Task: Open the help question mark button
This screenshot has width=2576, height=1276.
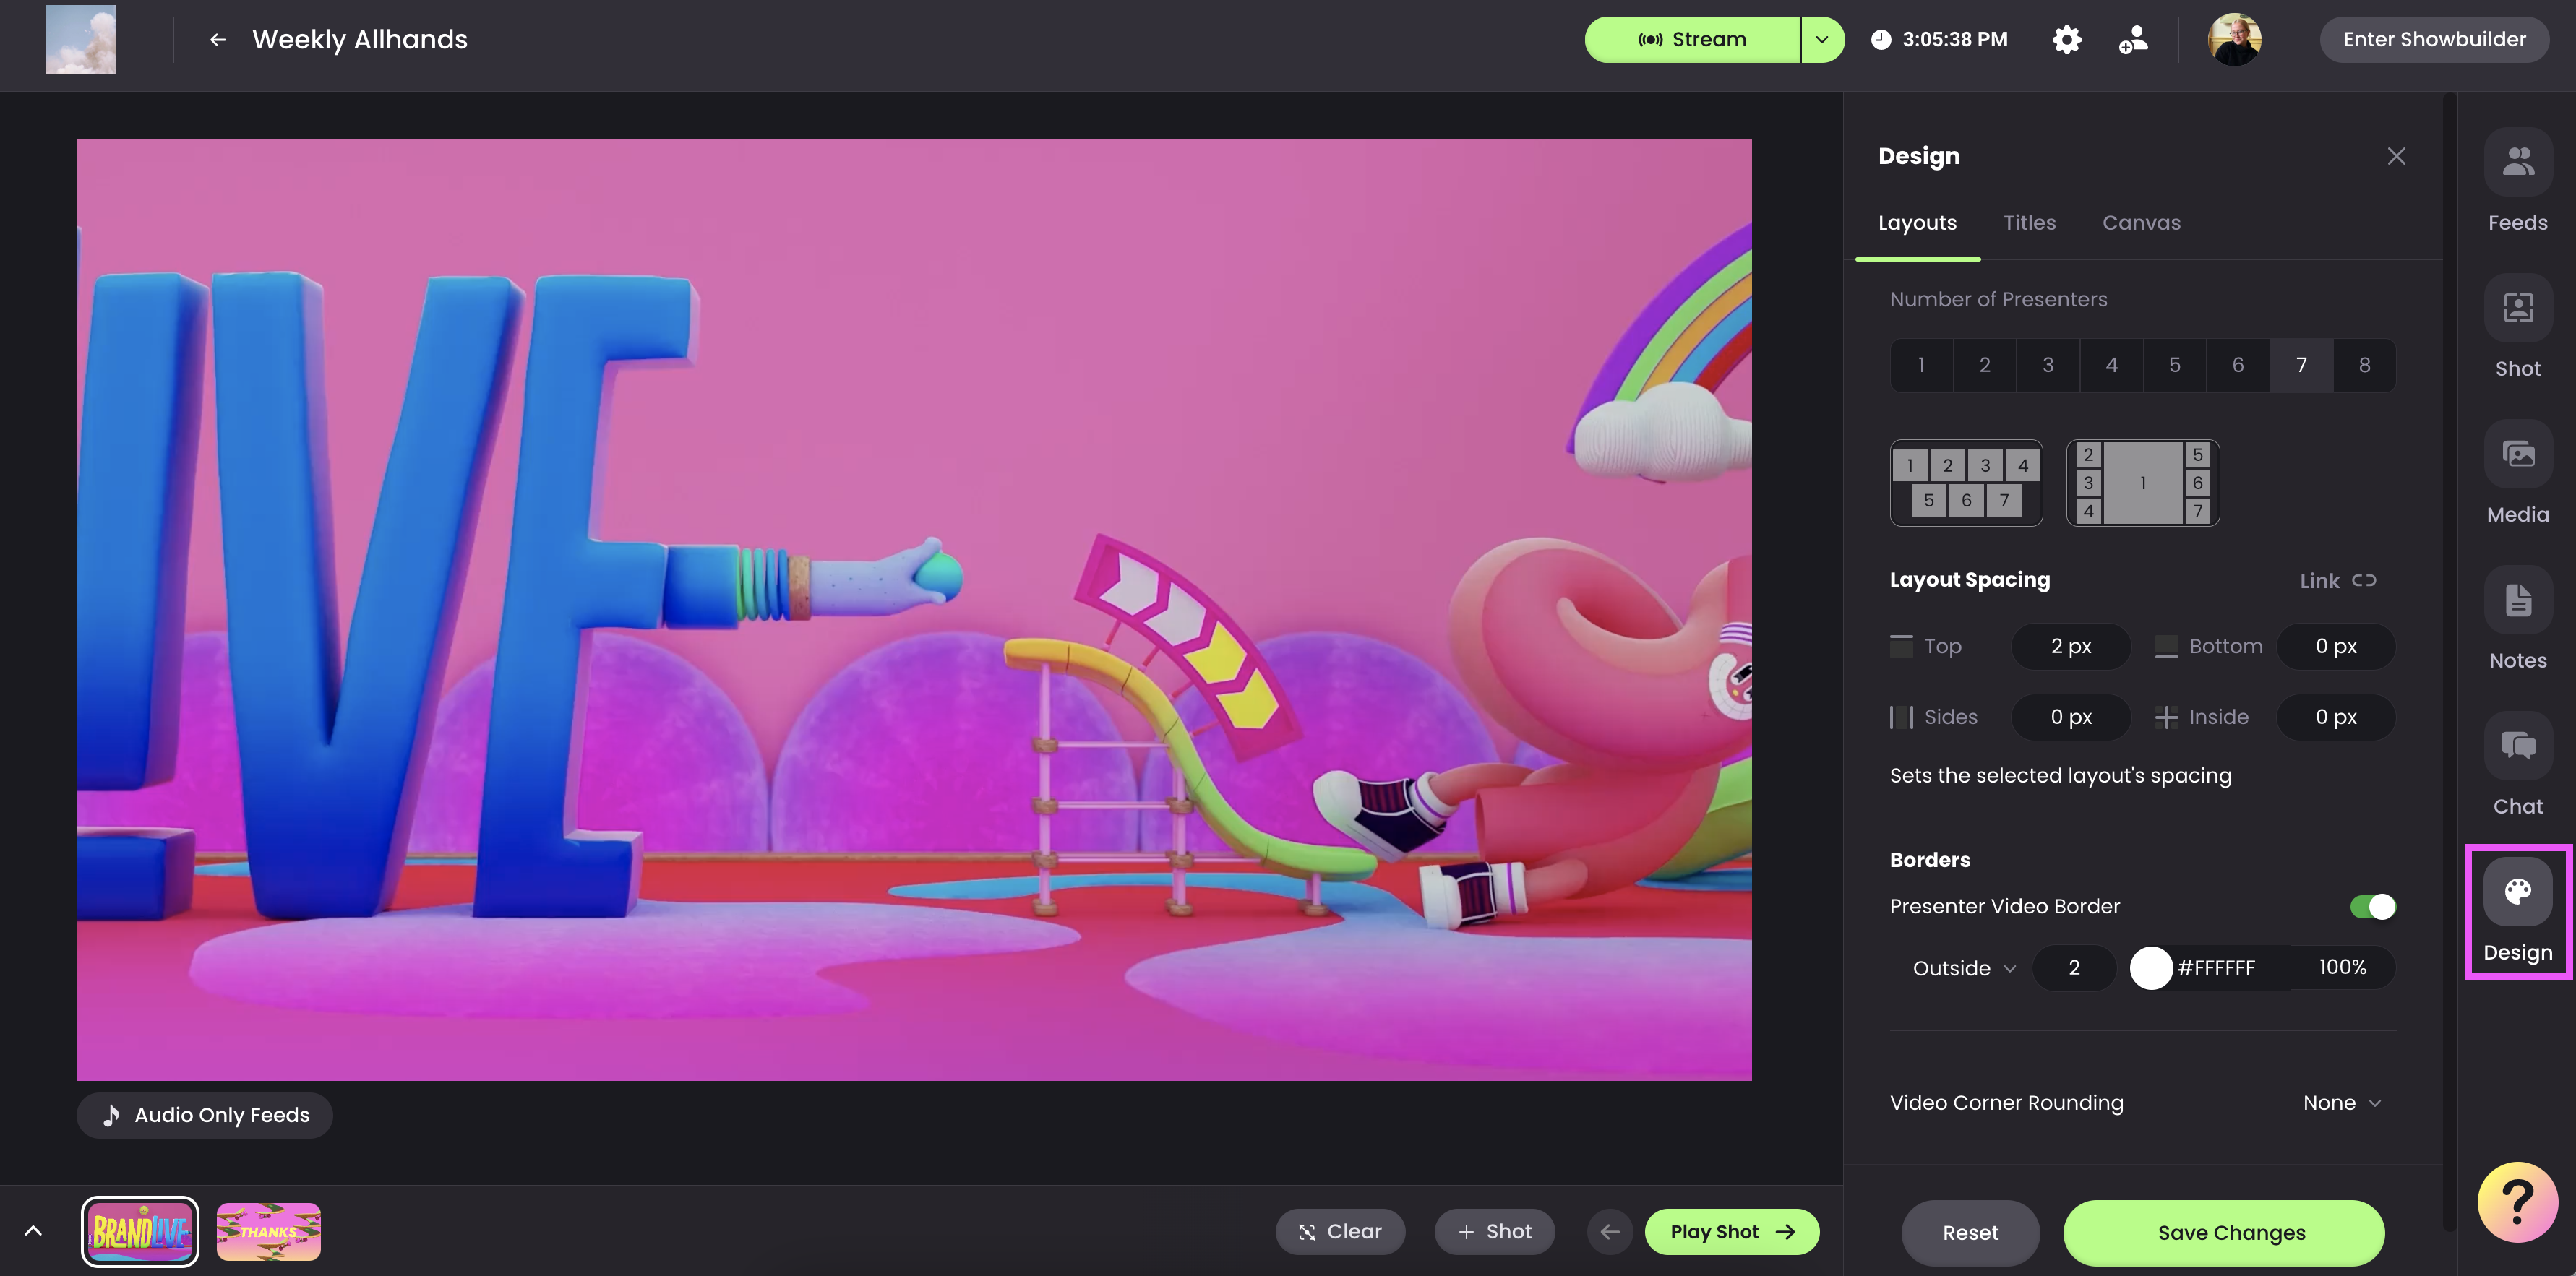Action: tap(2517, 1201)
